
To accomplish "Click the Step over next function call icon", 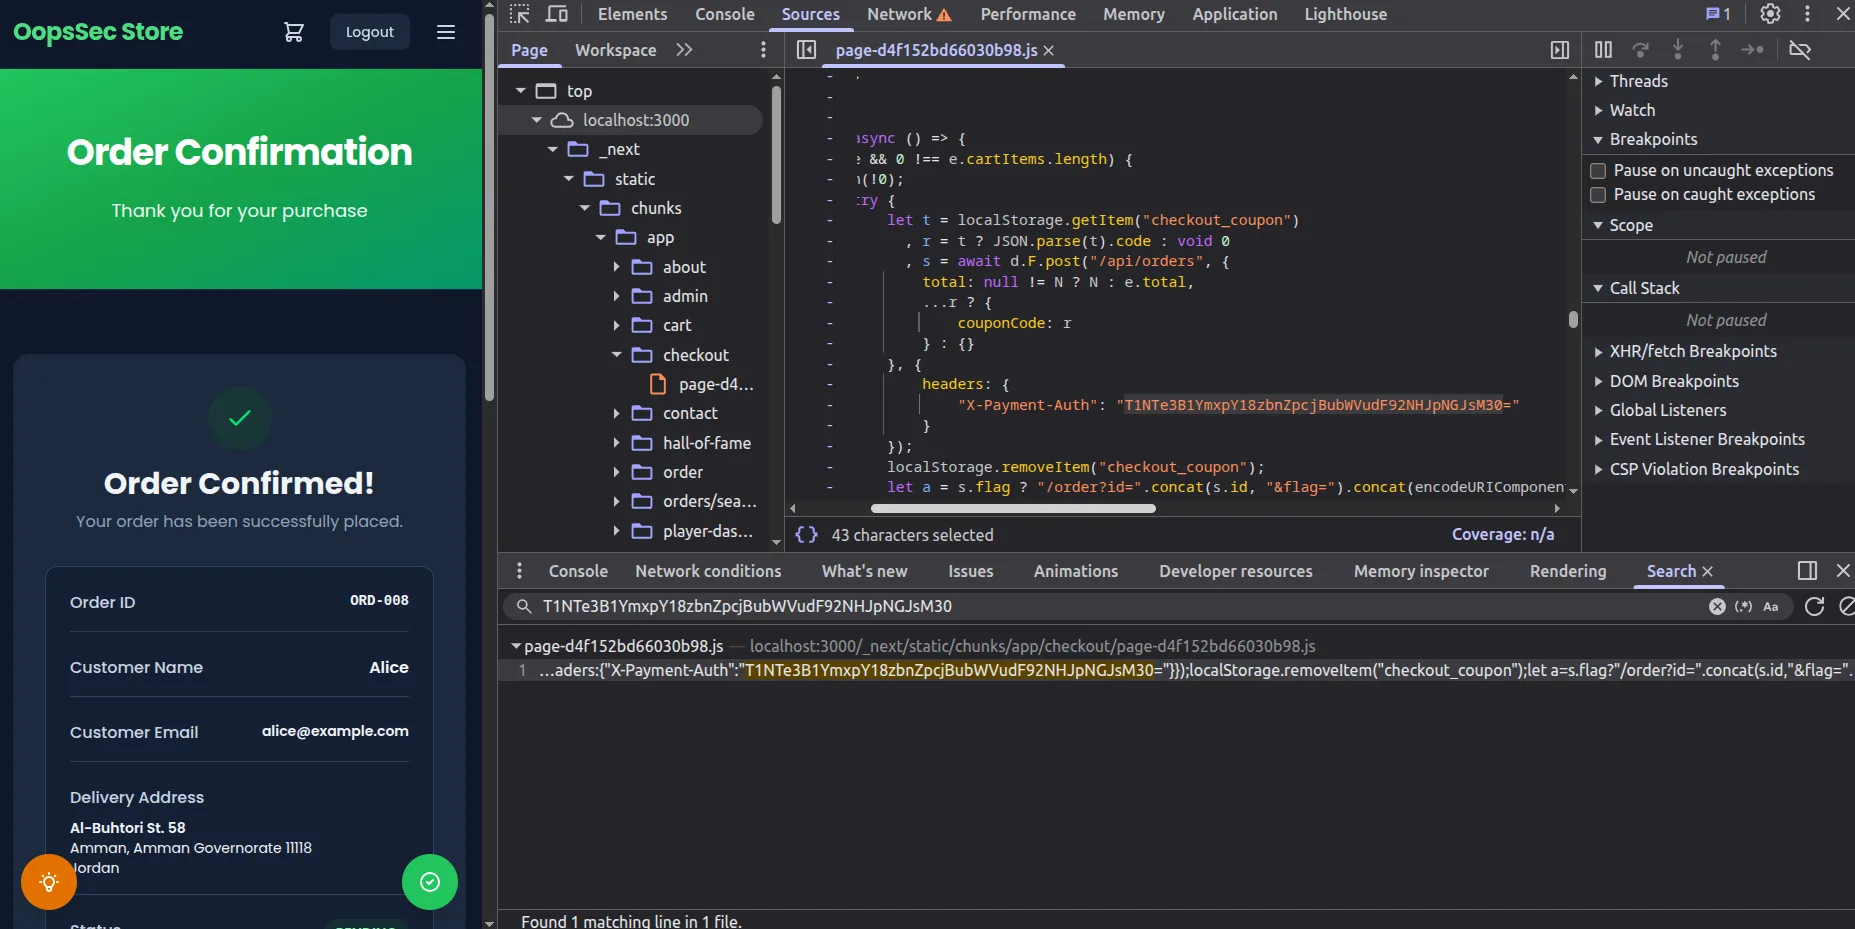I will point(1641,49).
